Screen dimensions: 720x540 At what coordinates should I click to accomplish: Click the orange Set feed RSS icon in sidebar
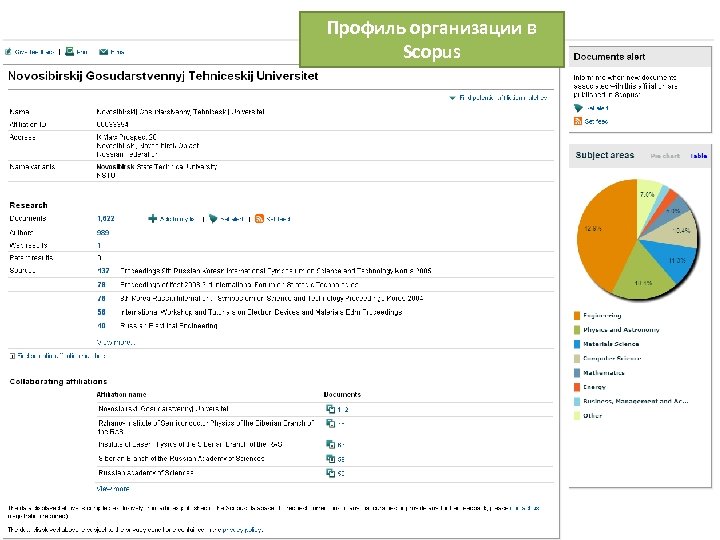(578, 121)
